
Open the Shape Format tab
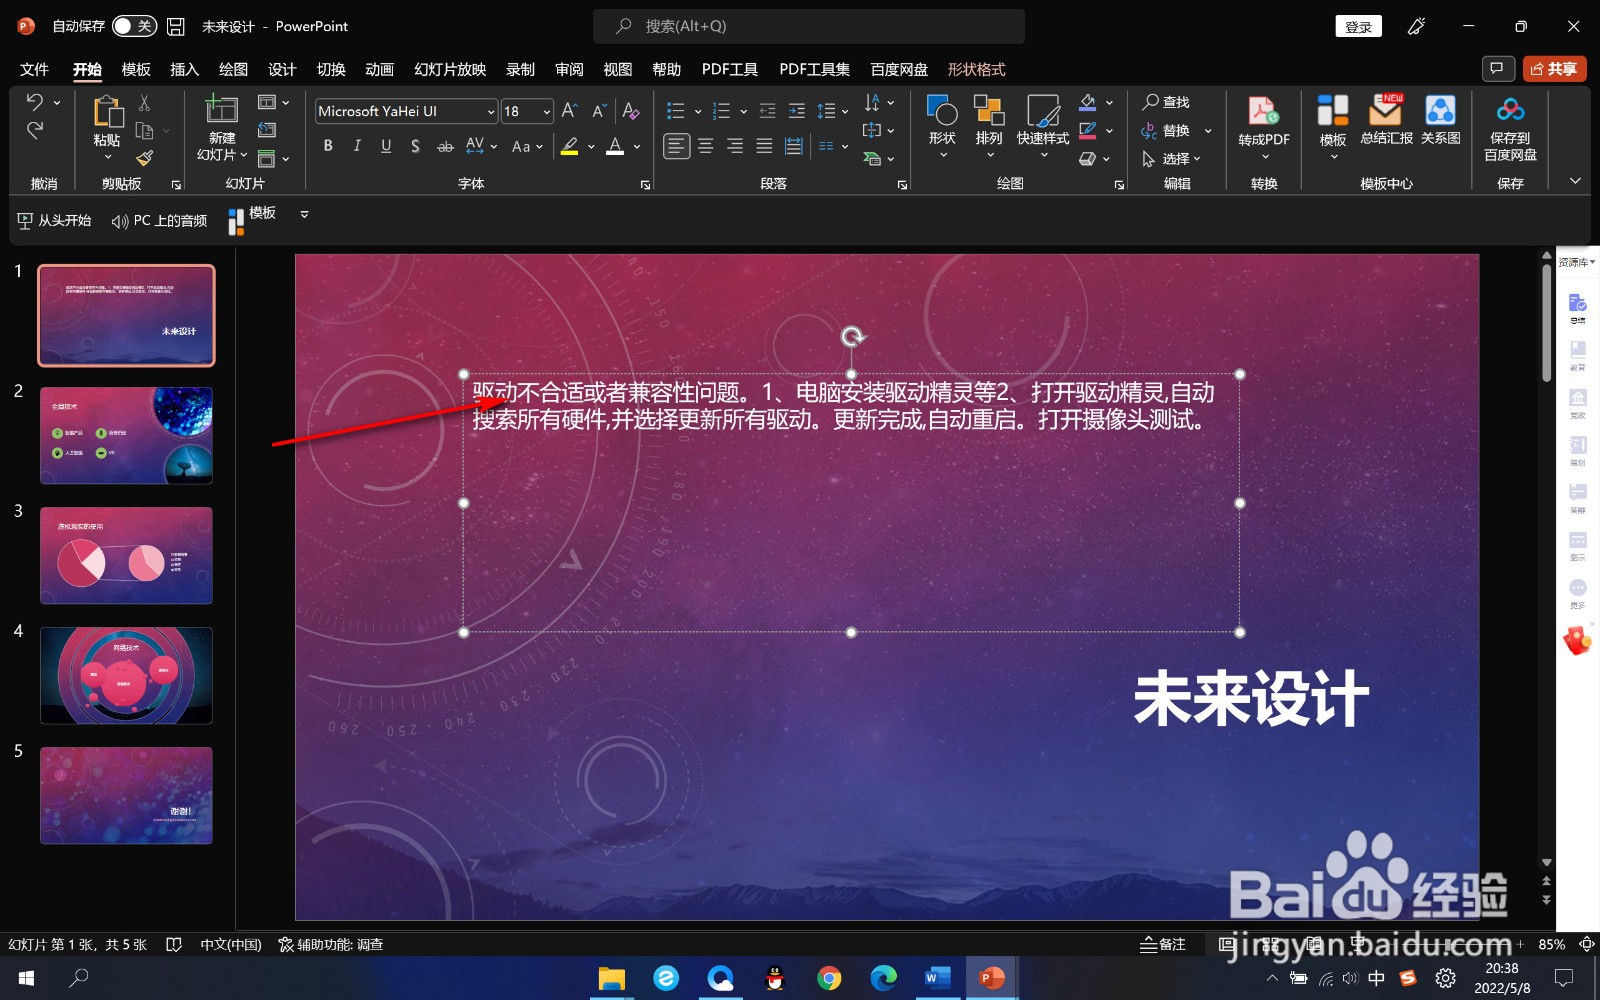tap(976, 69)
